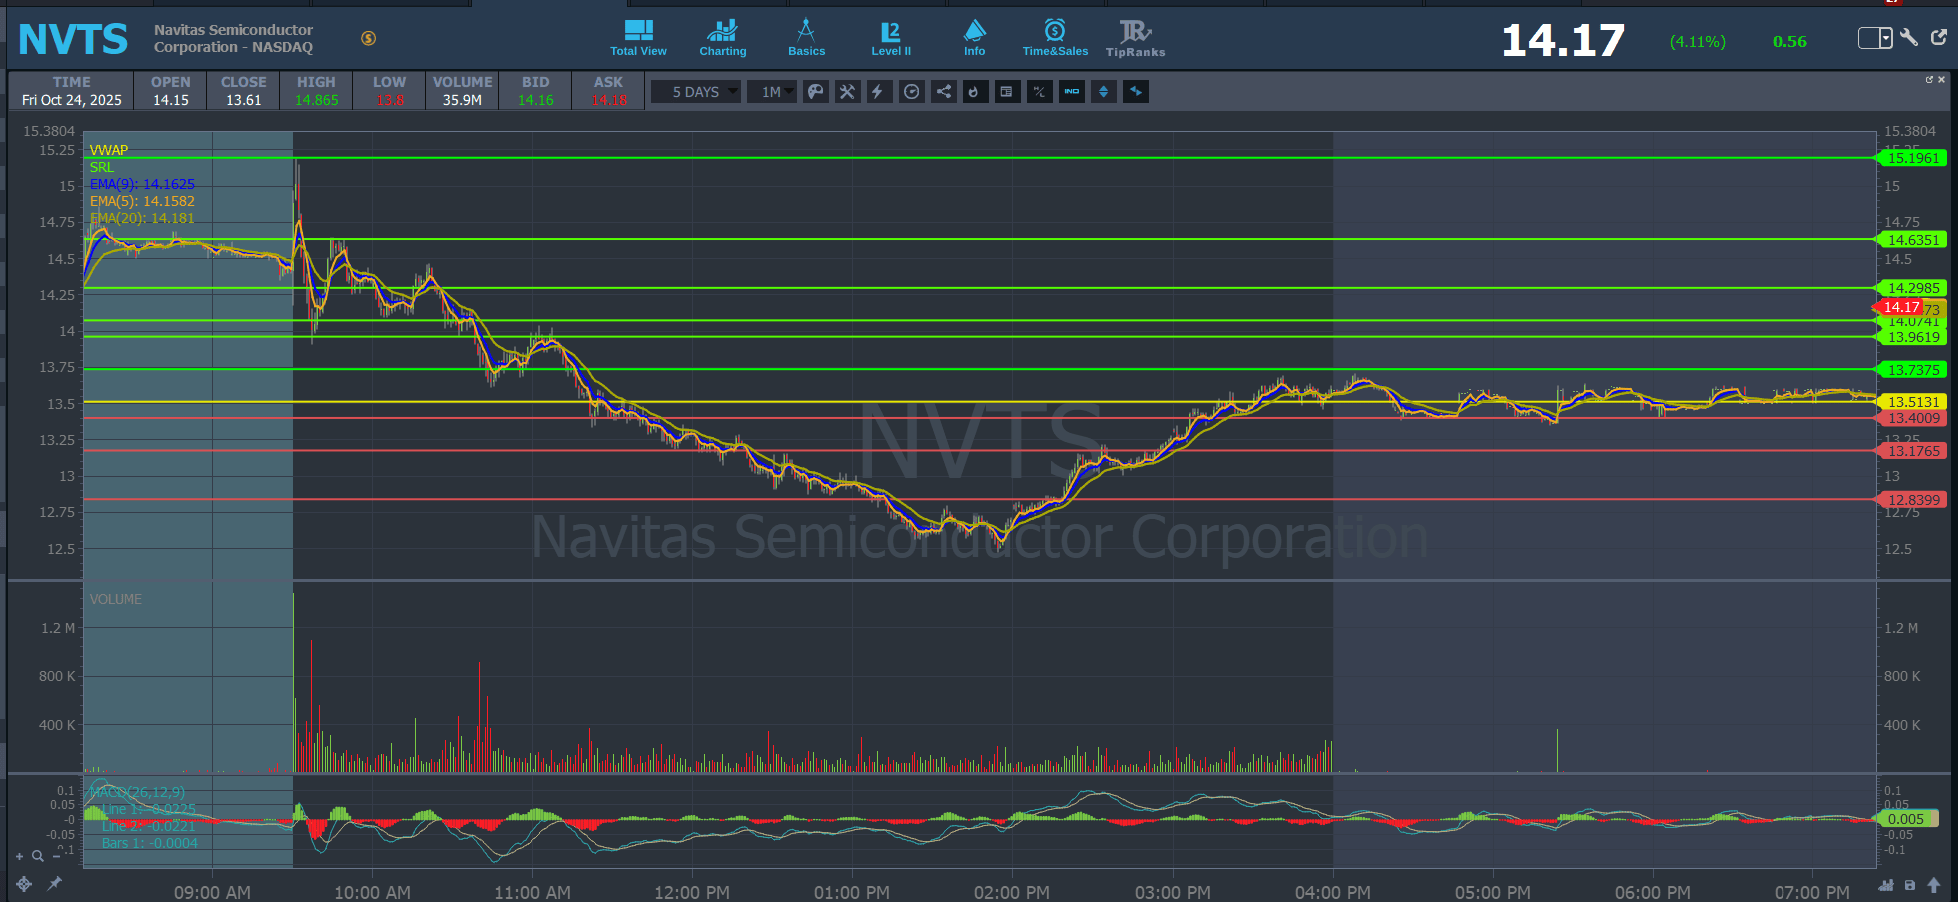Click the blue up-down arrows icon
This screenshot has height=902, width=1958.
[1104, 92]
